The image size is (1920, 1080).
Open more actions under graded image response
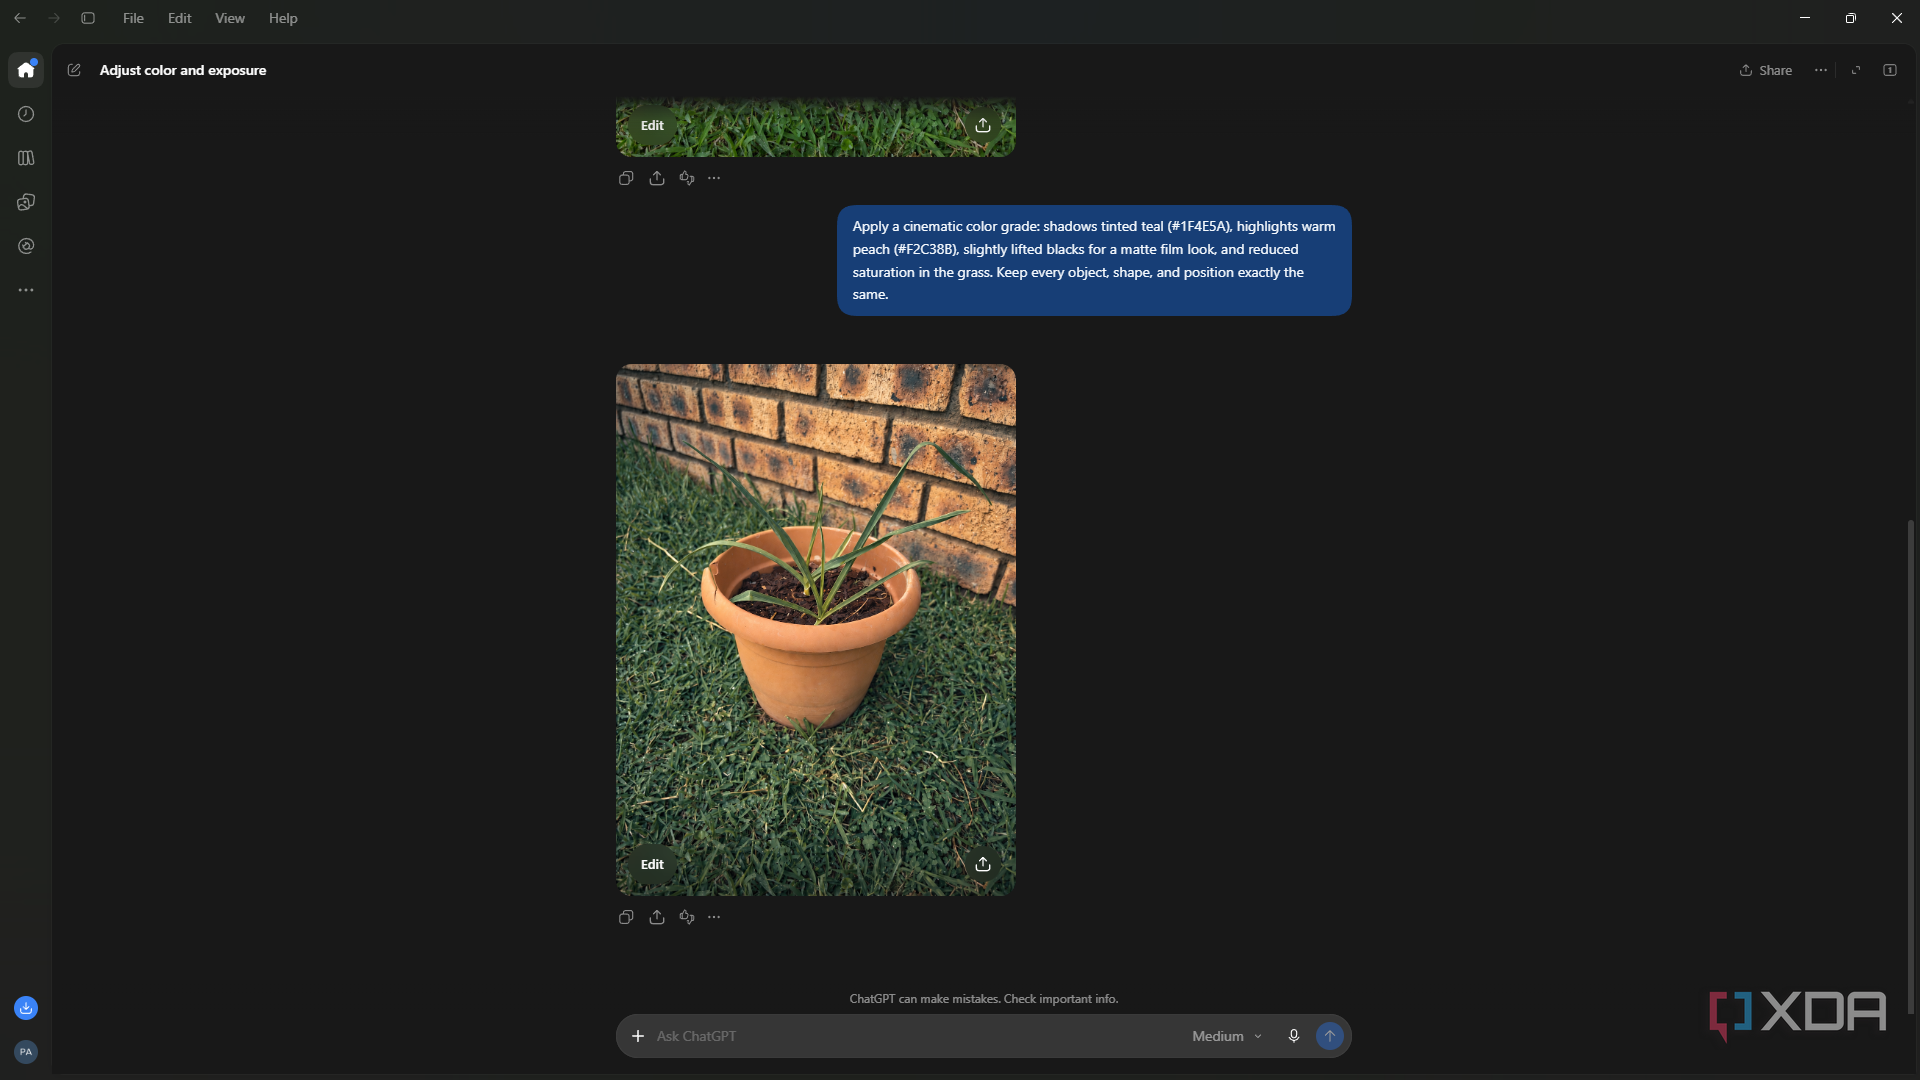point(714,917)
